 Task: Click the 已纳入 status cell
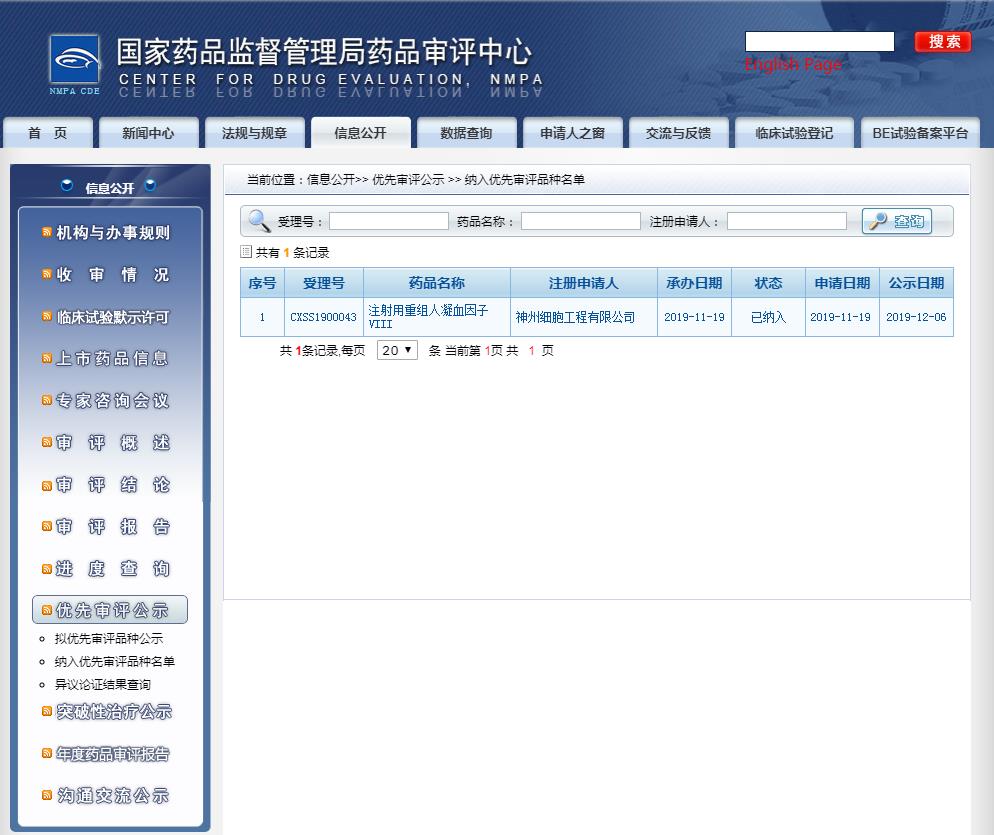point(768,317)
